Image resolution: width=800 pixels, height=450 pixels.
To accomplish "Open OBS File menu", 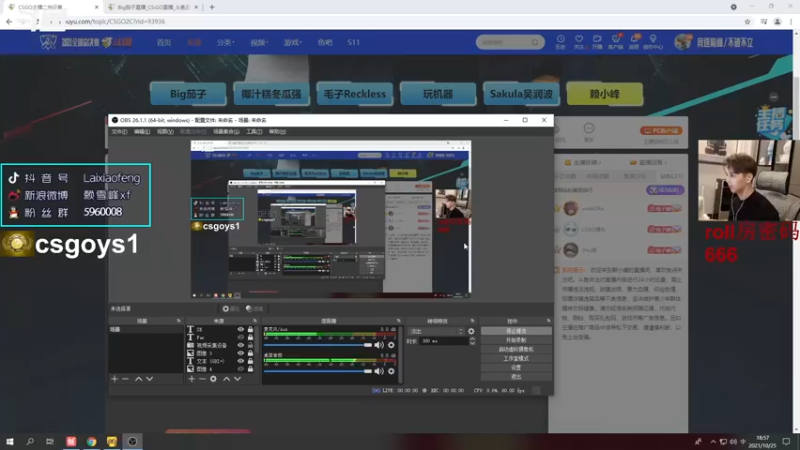I will coord(119,132).
